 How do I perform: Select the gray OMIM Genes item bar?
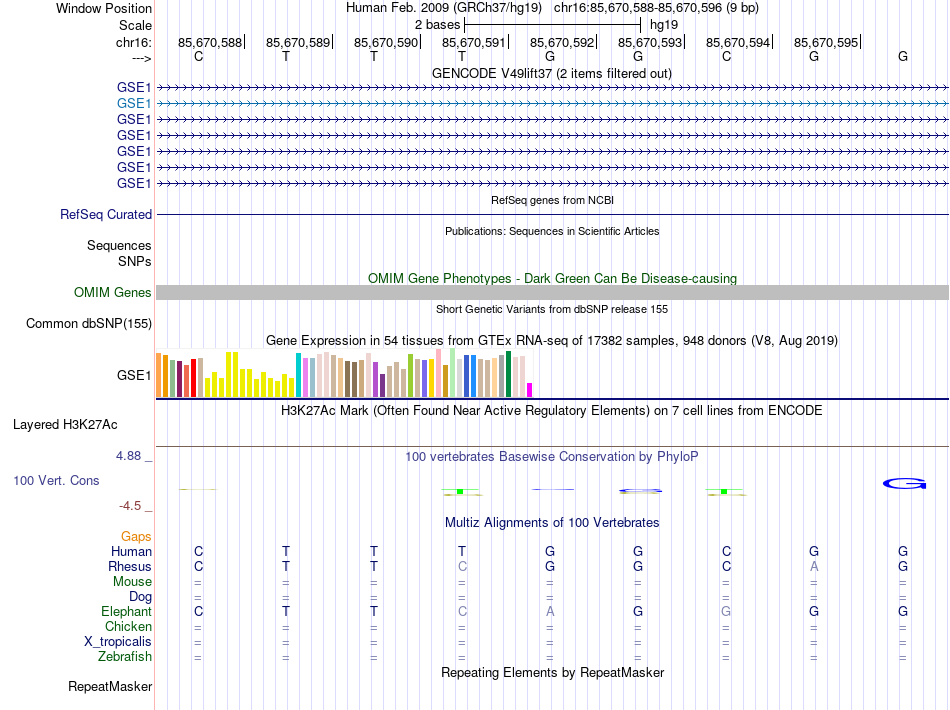coord(552,292)
